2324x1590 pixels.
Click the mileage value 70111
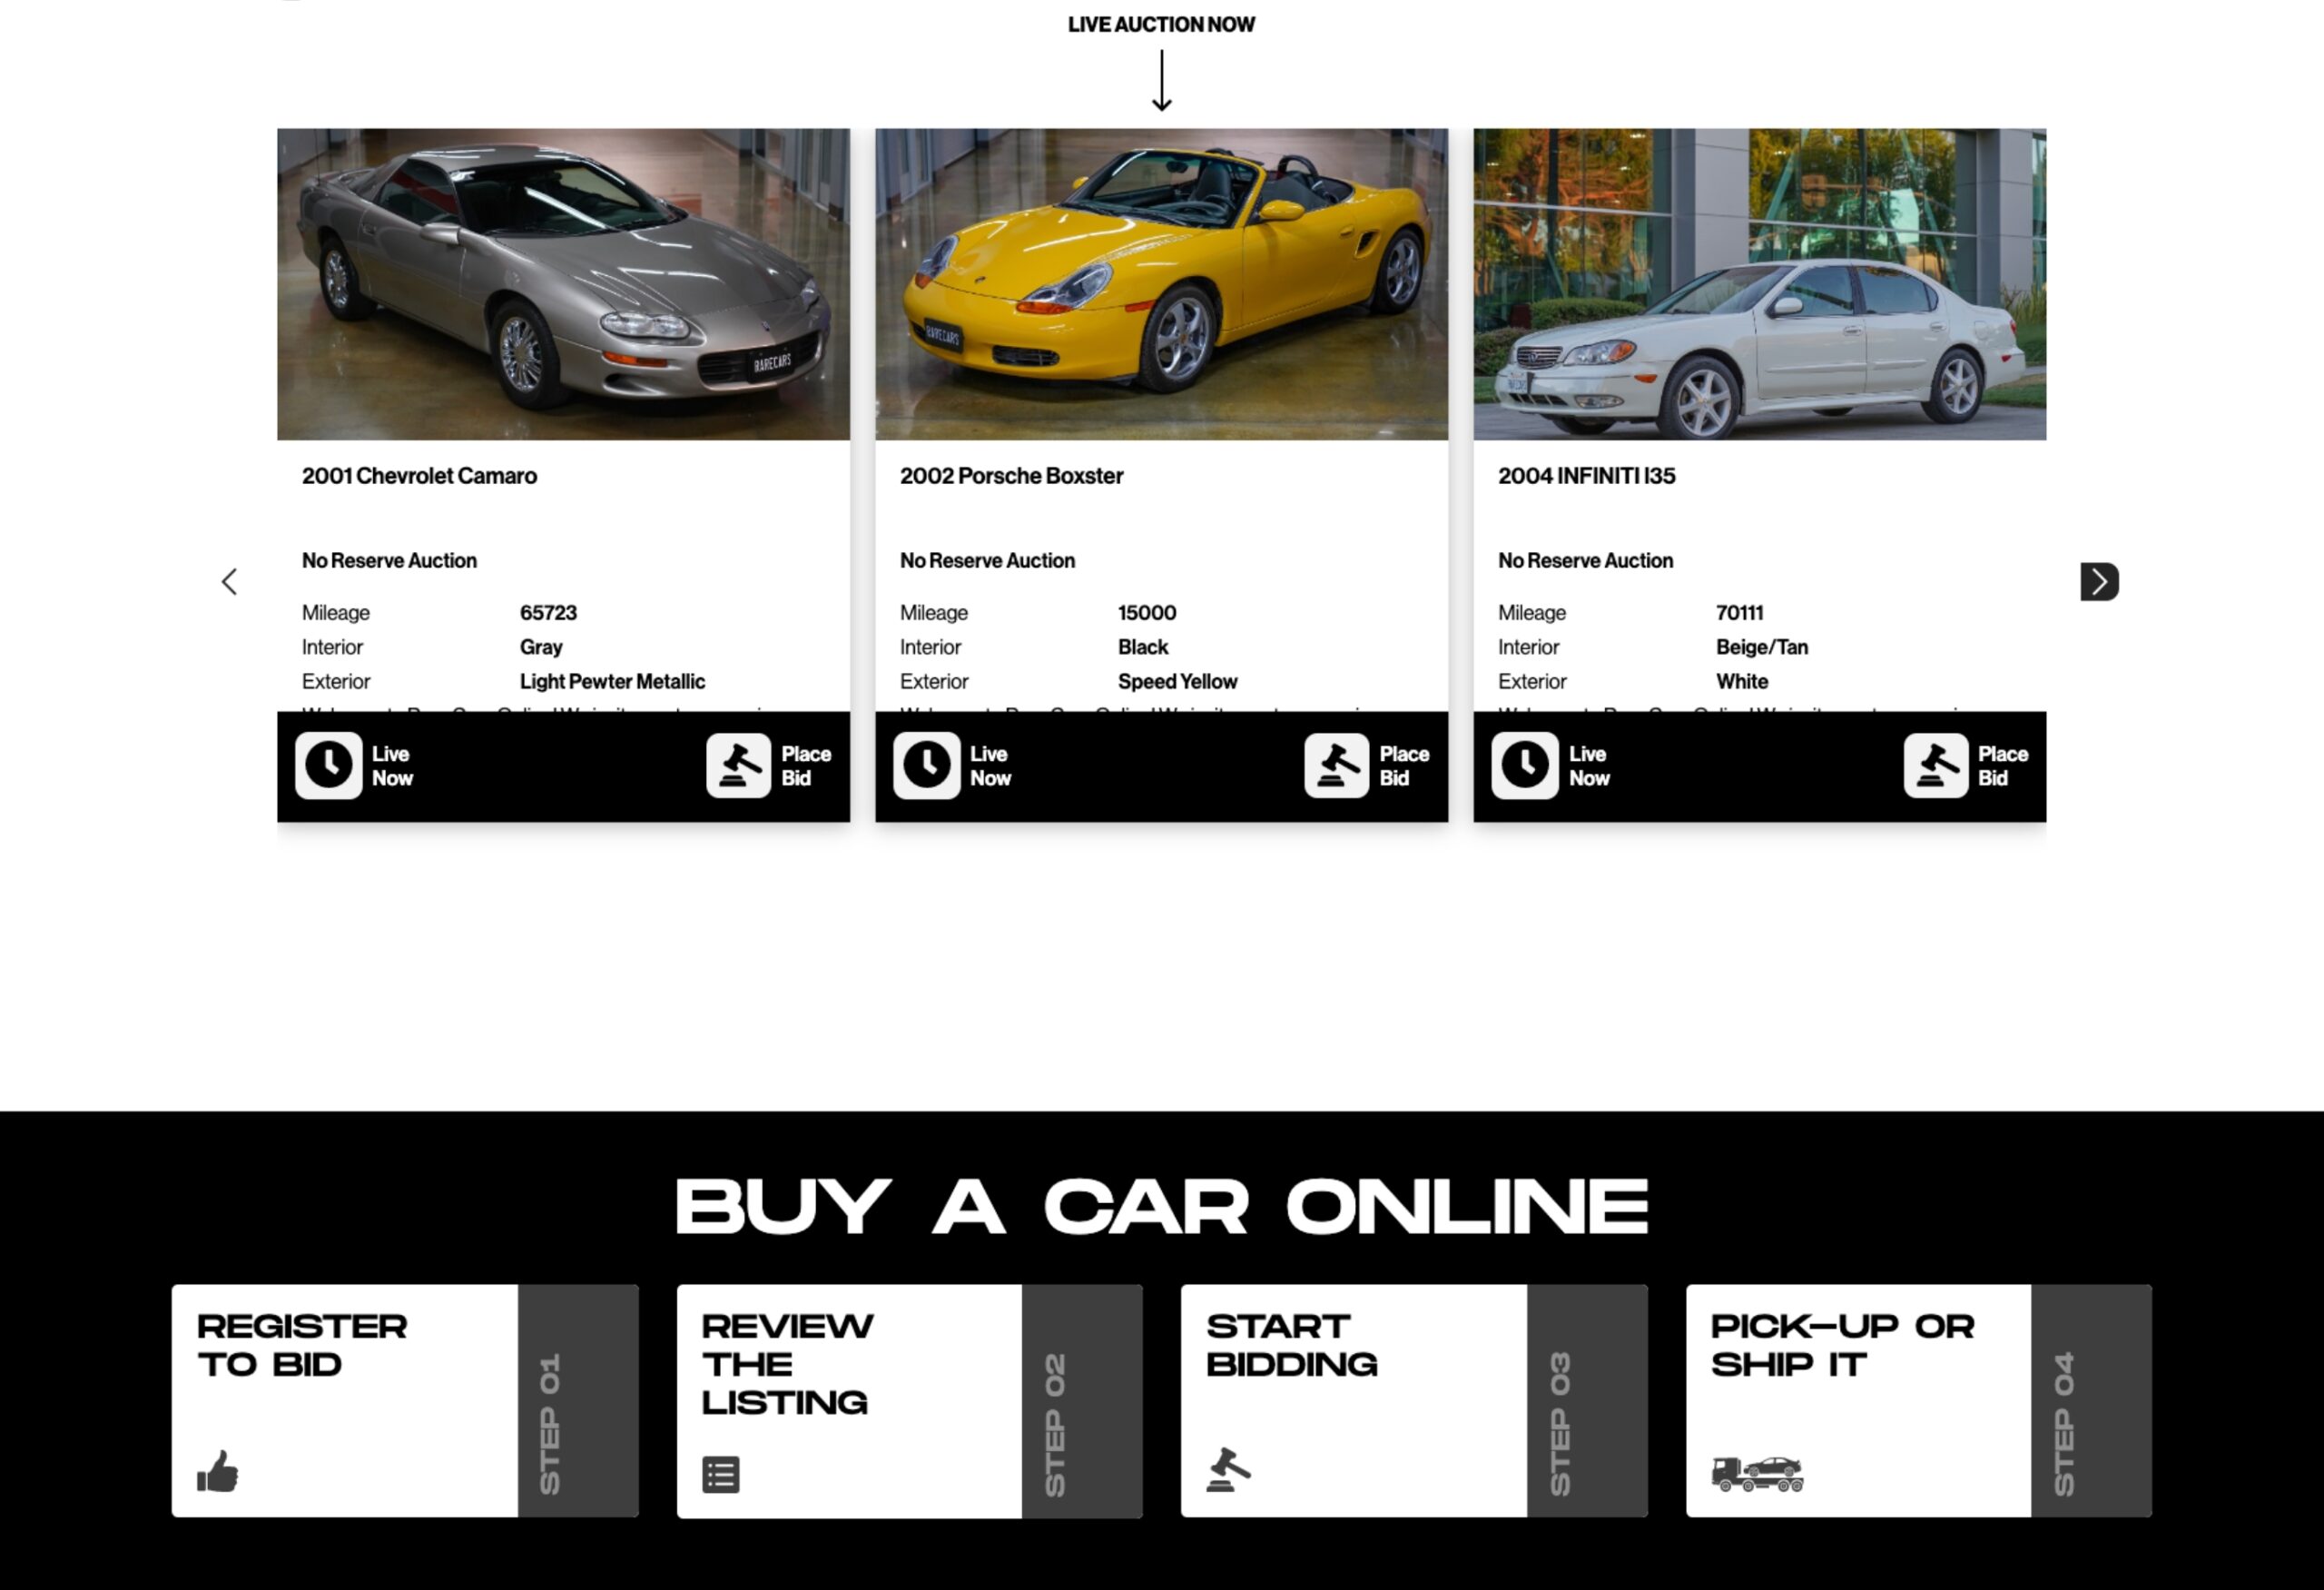[1739, 613]
